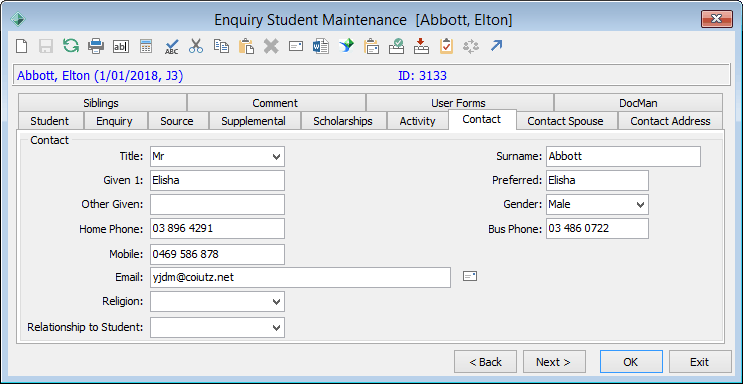743x384 pixels.
Task: Run spell check with ABC checkmark icon
Action: click(171, 46)
